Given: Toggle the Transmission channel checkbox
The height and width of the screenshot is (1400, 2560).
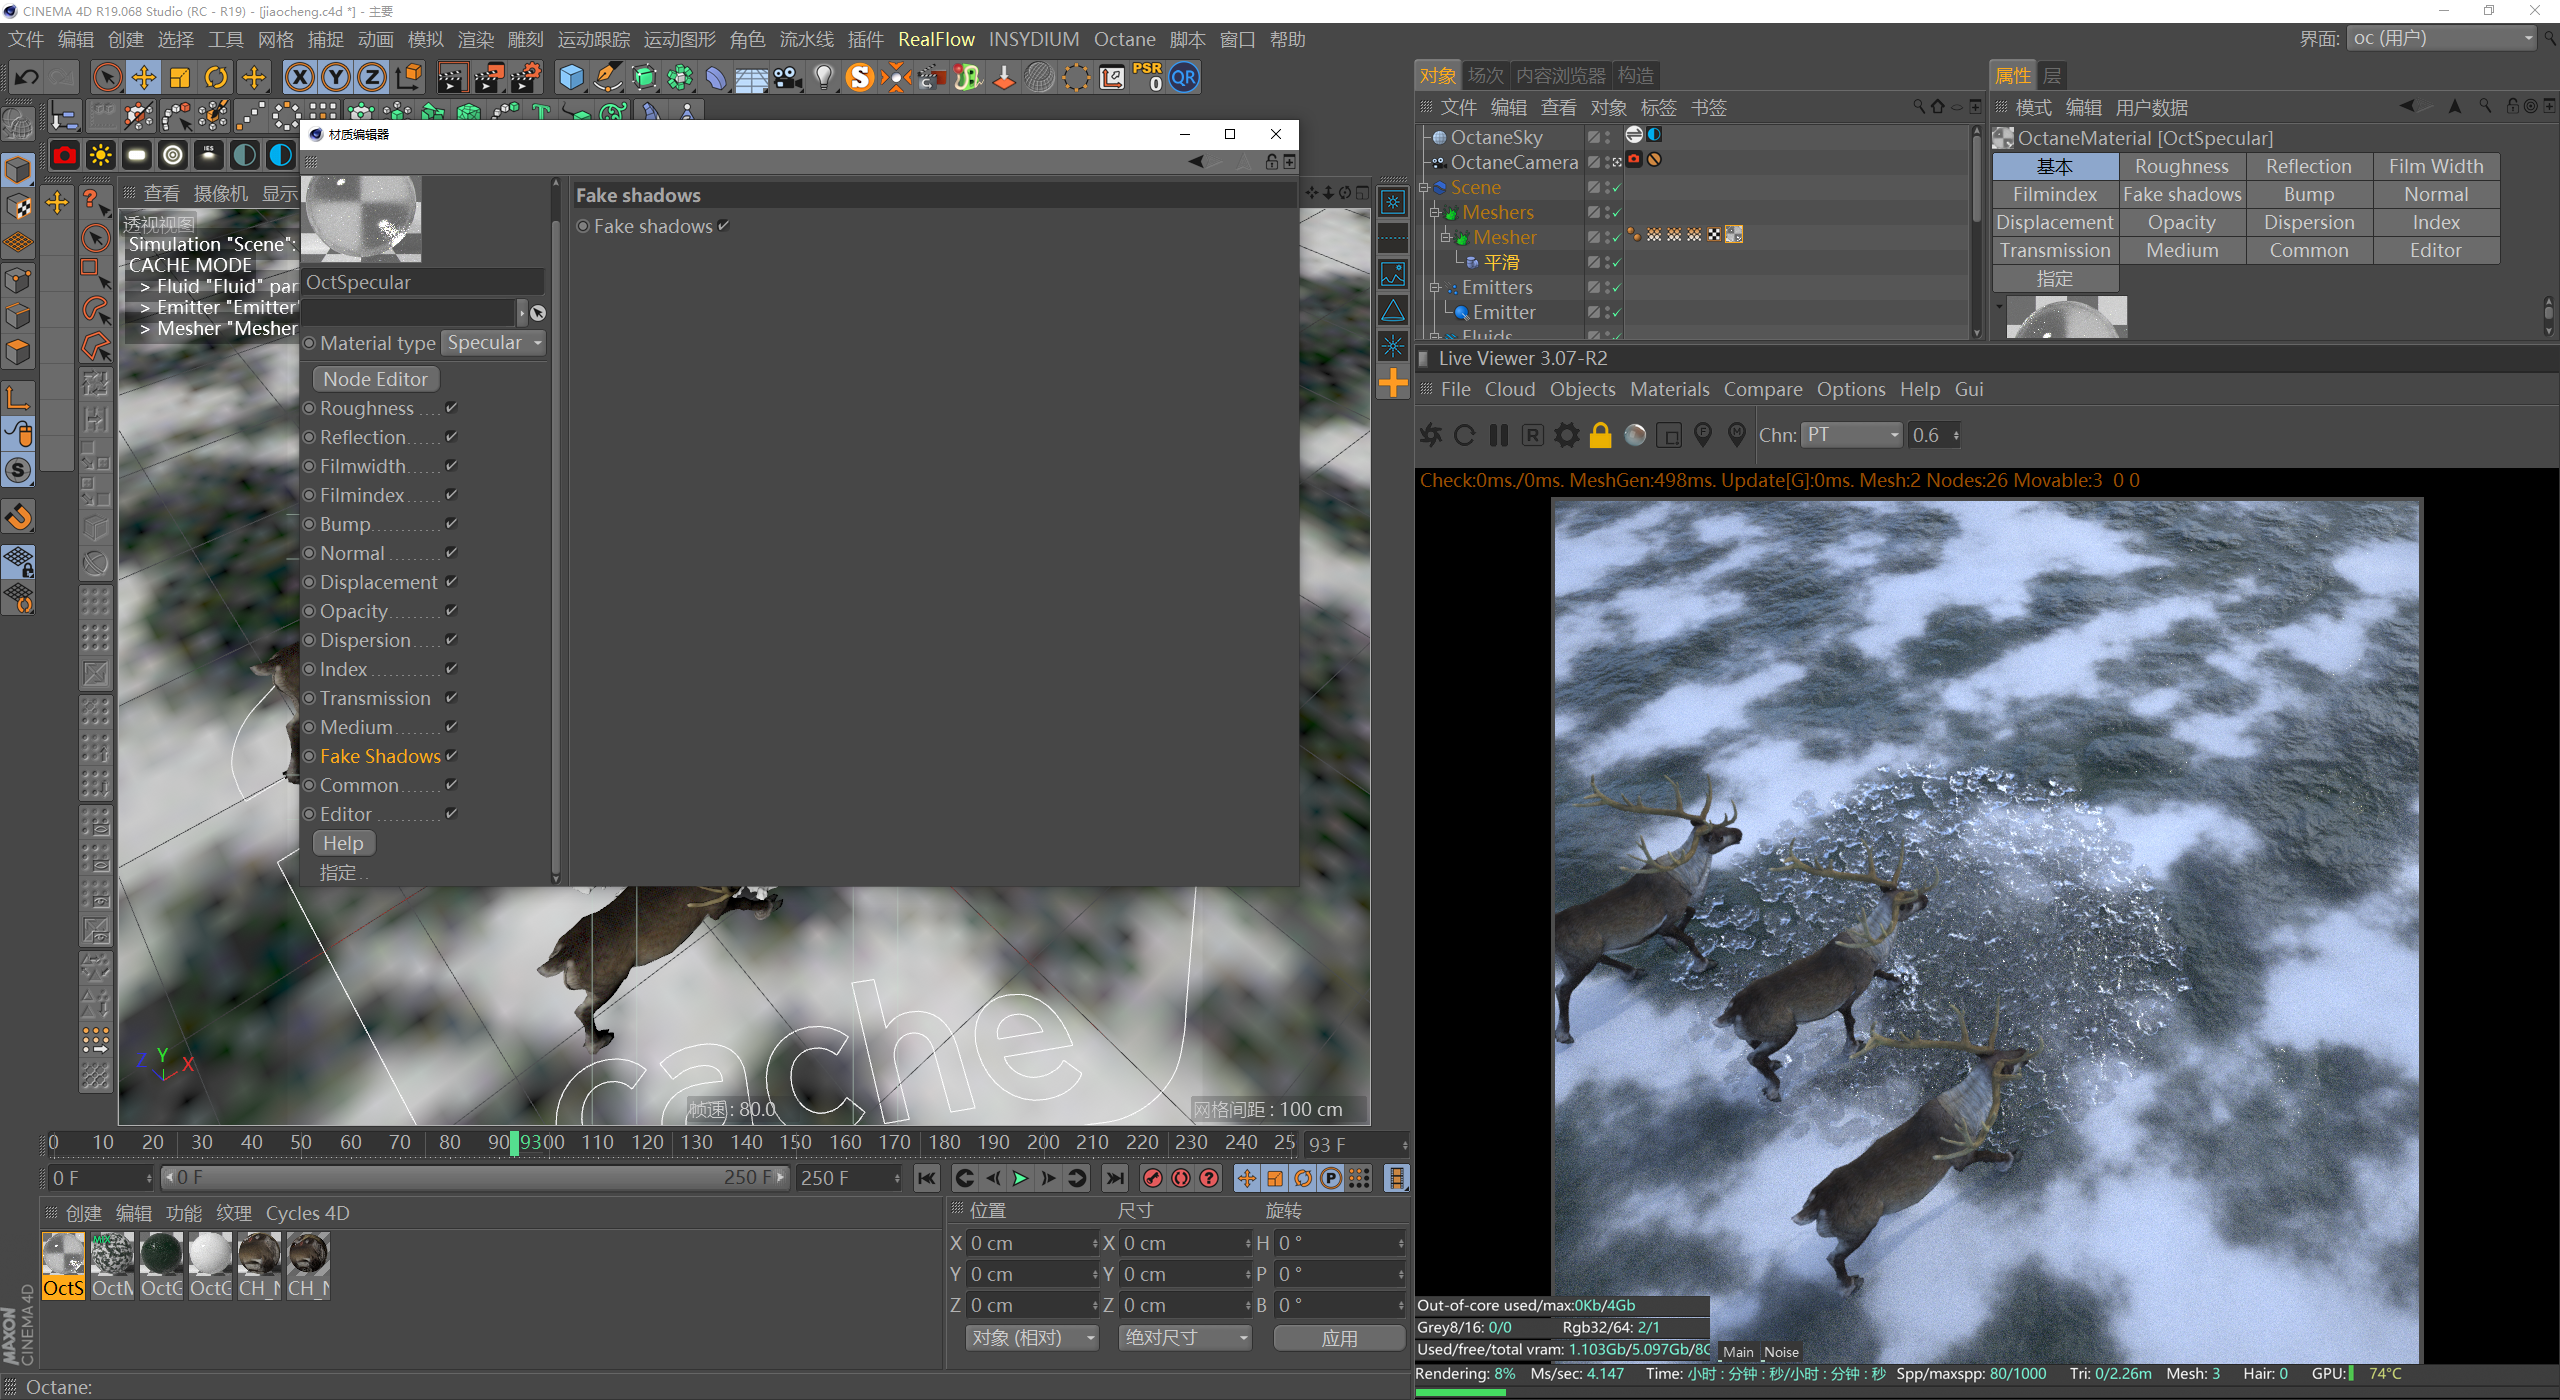Looking at the screenshot, I should point(452,698).
